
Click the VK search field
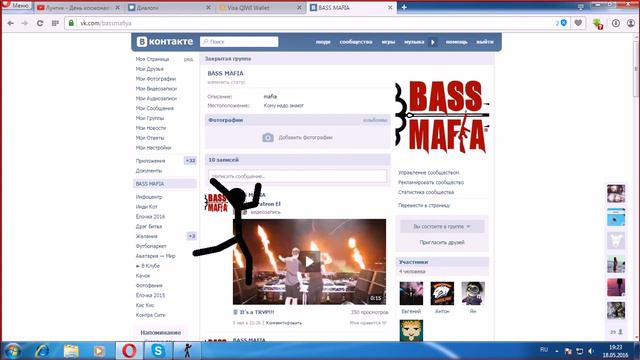click(x=239, y=42)
